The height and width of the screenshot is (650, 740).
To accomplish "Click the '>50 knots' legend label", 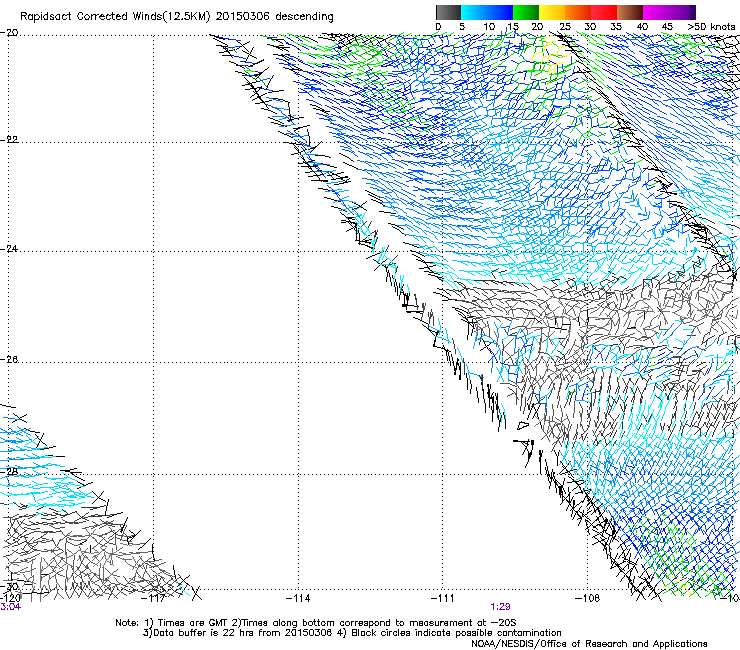I will coord(711,27).
